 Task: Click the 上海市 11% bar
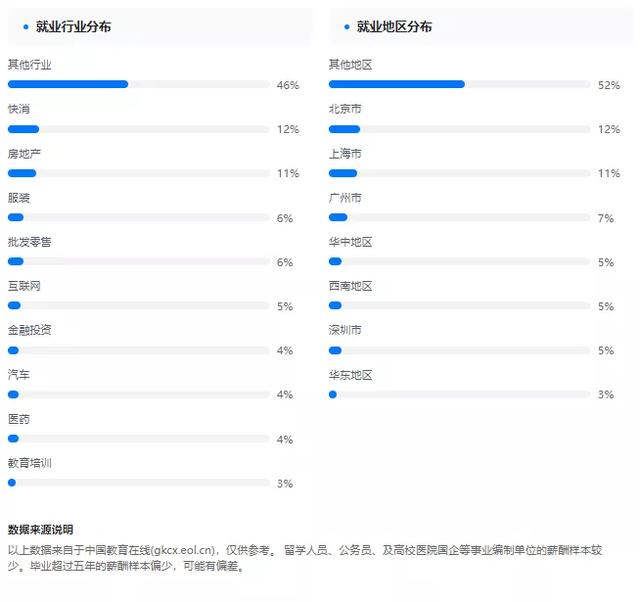(460, 173)
